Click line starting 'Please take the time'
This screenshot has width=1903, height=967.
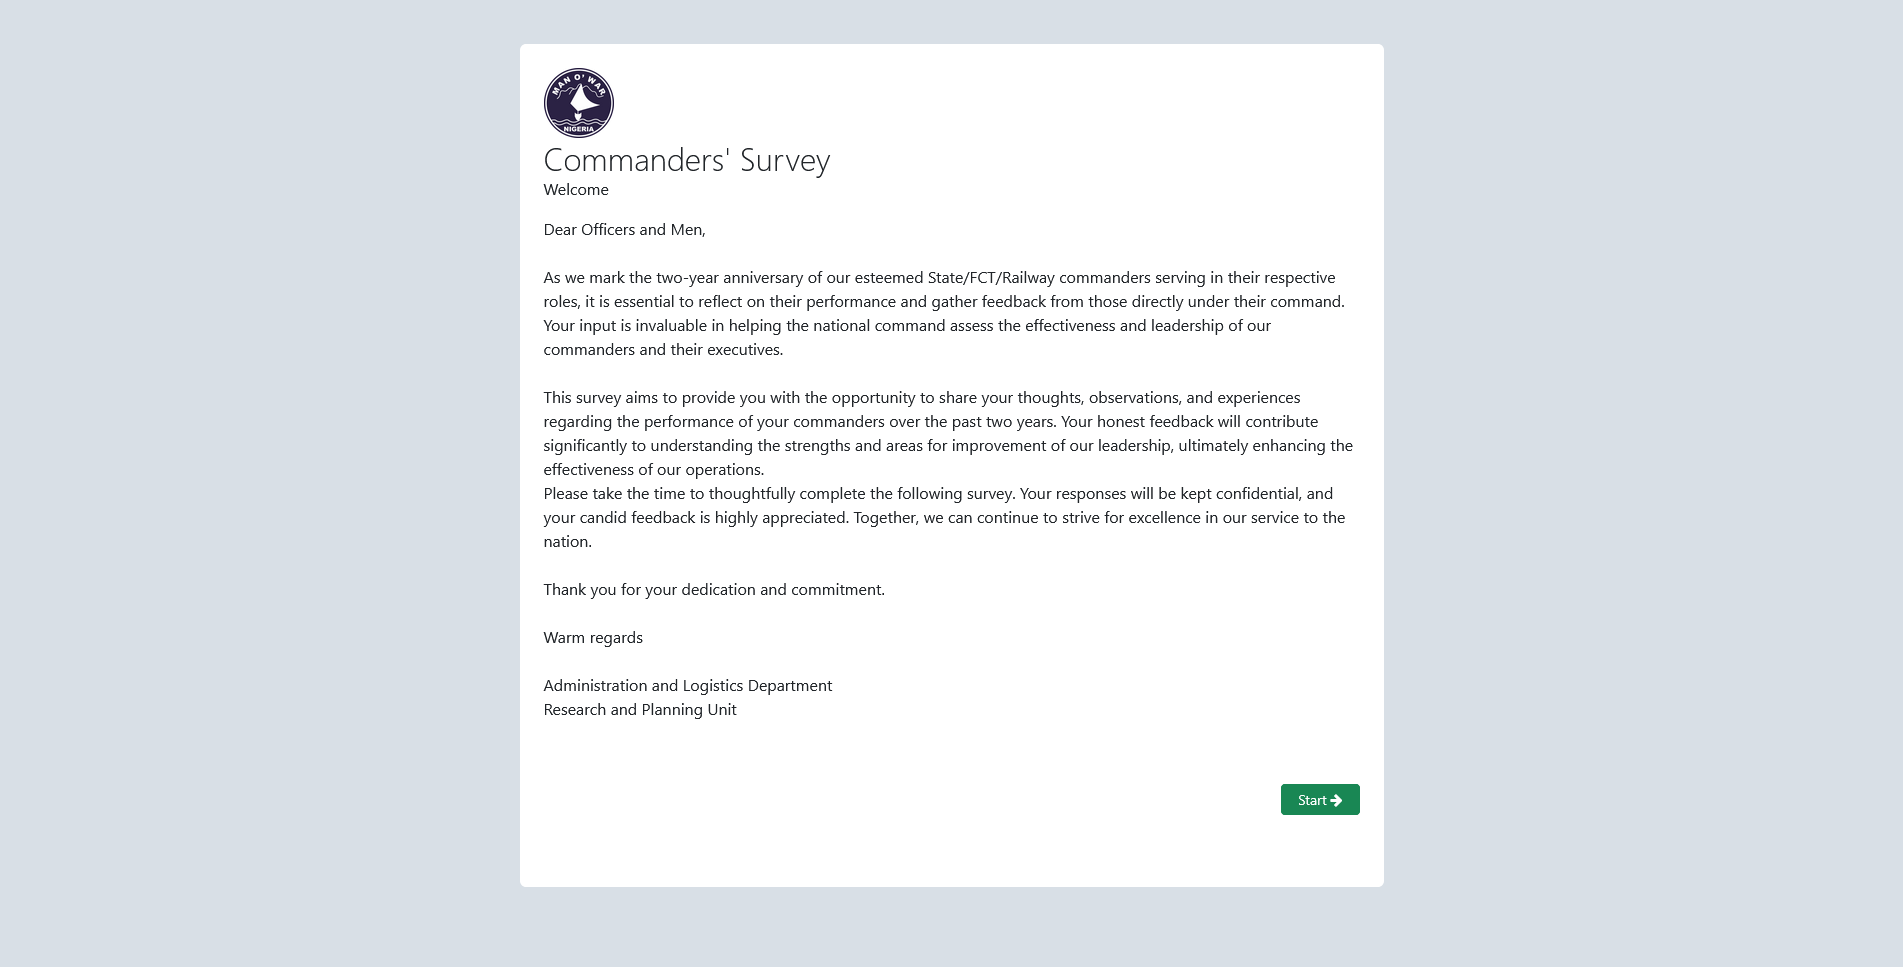click(x=938, y=494)
